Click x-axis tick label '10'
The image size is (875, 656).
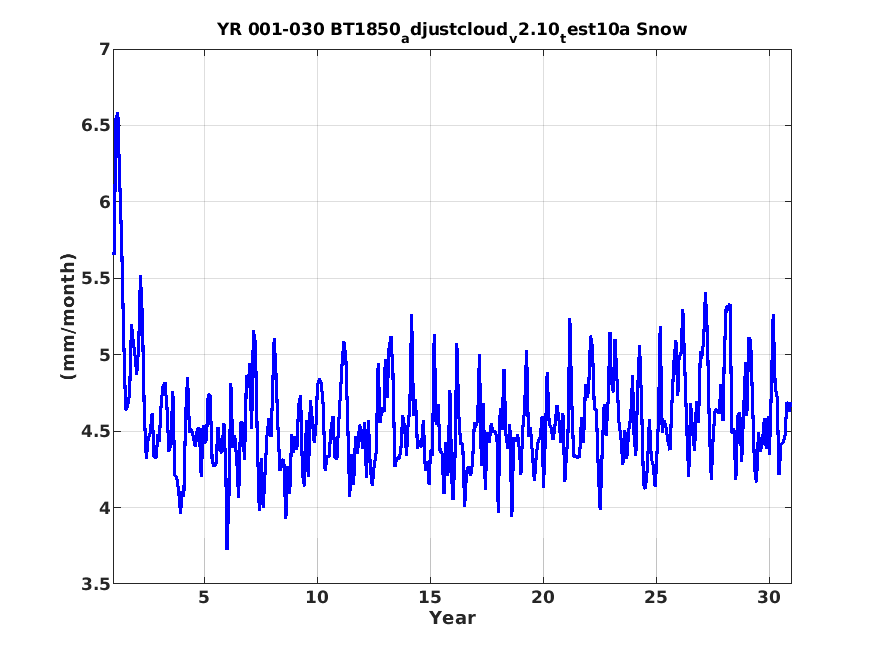pos(317,597)
